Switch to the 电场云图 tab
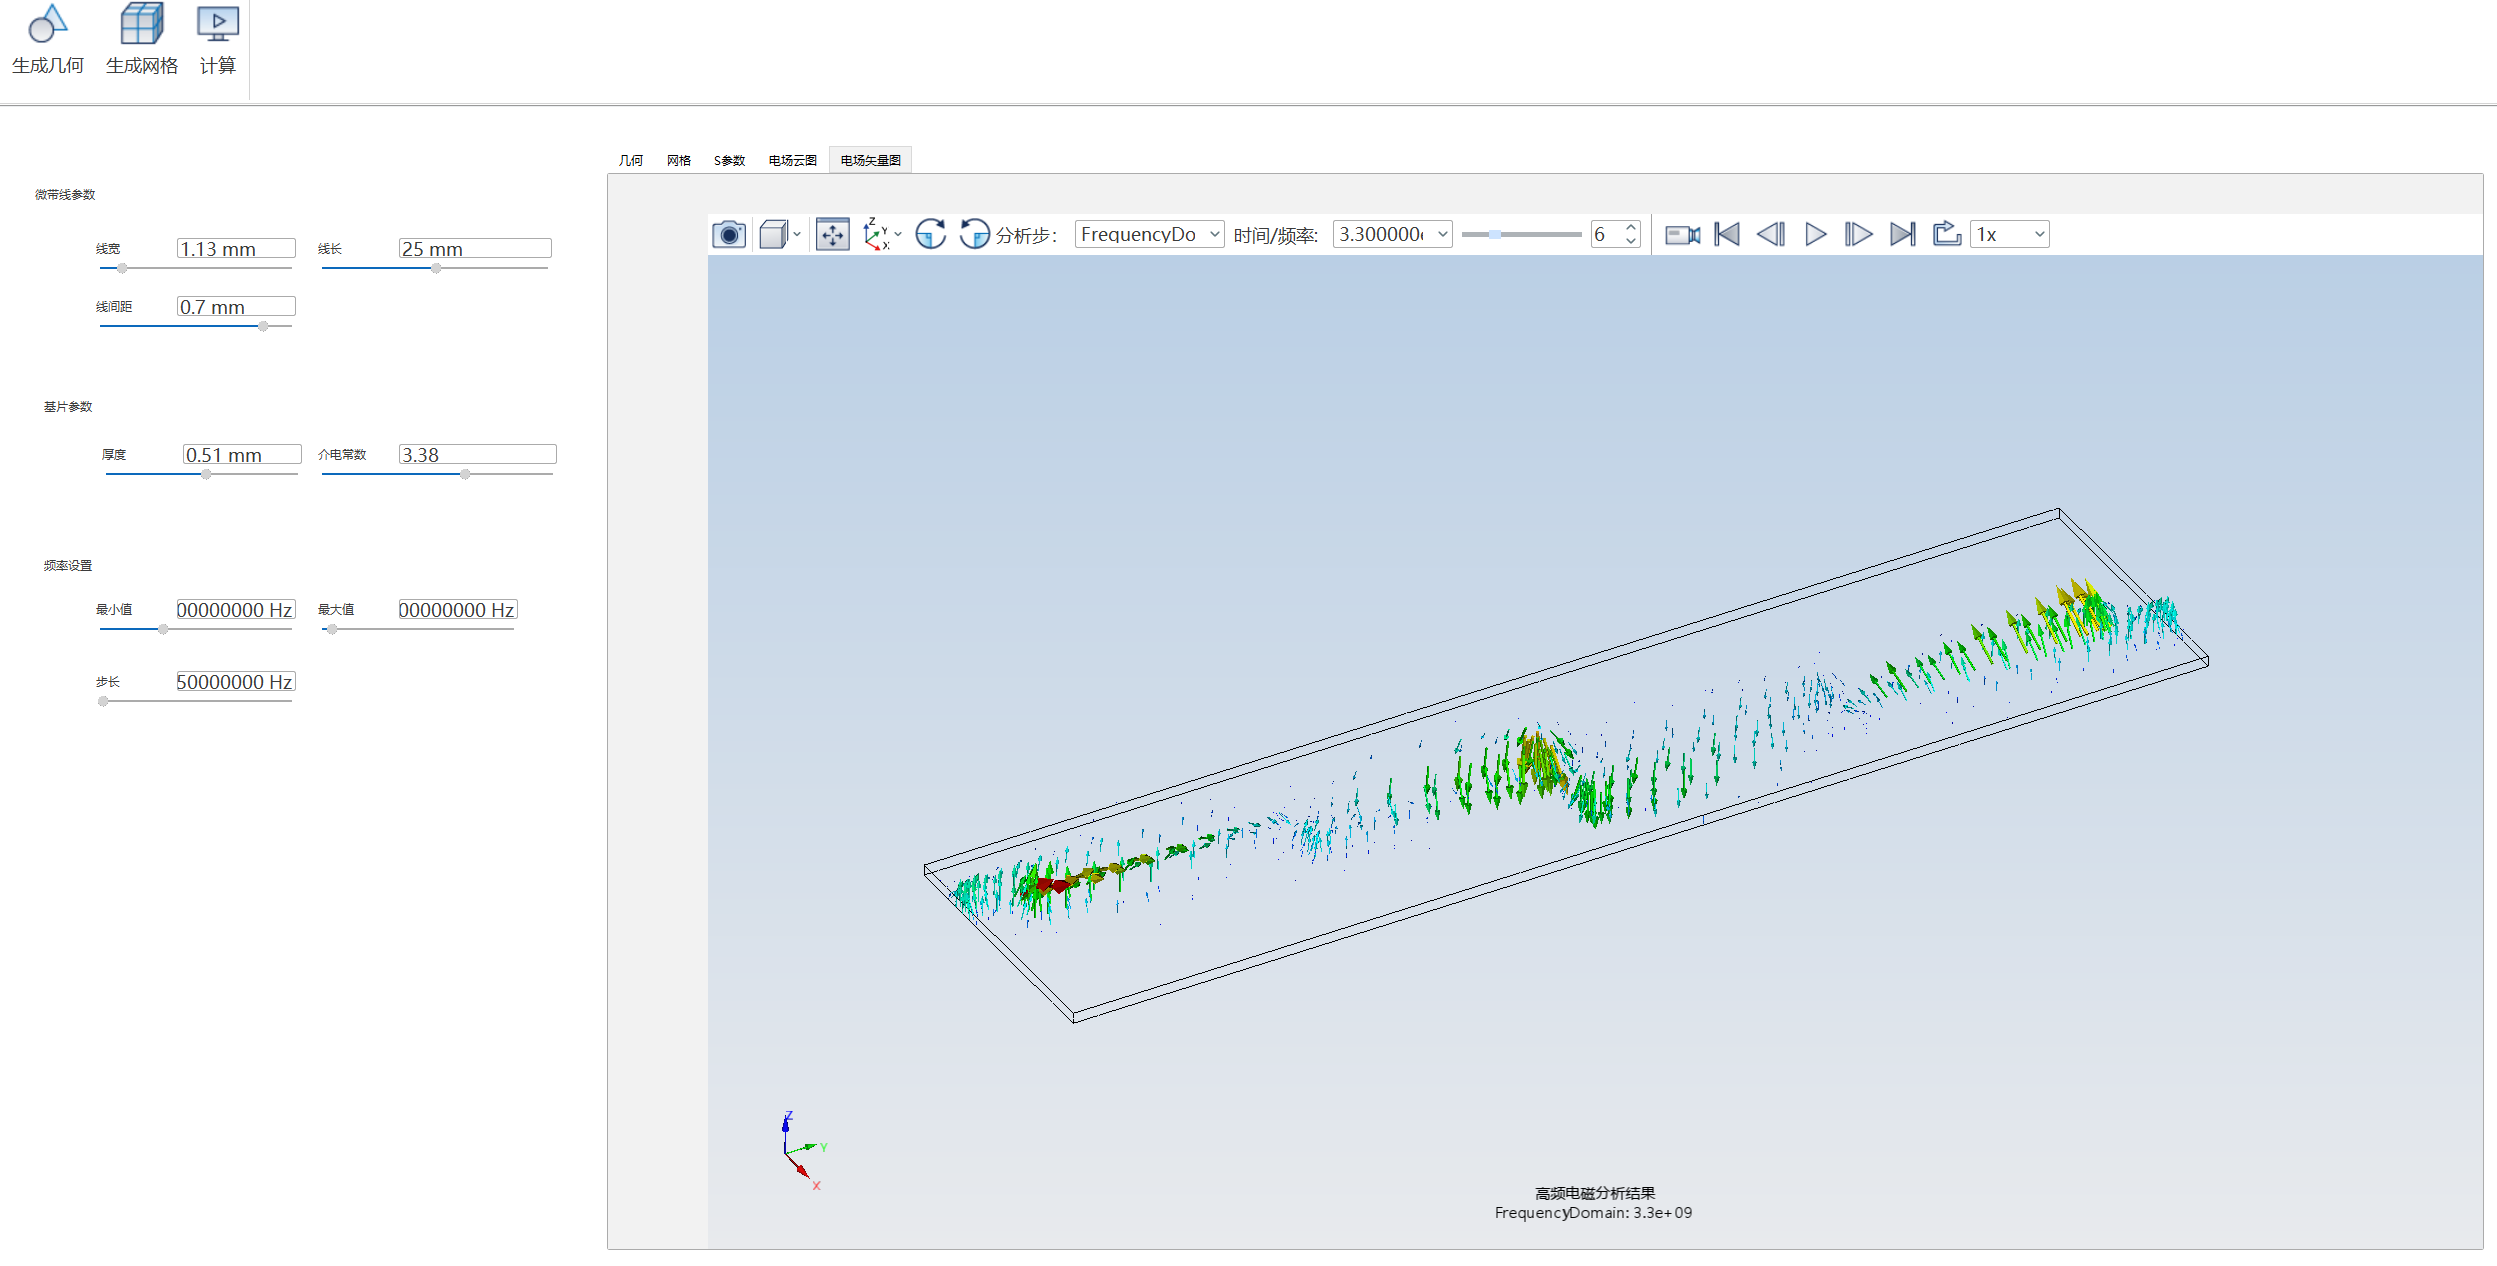This screenshot has height=1266, width=2497. click(793, 160)
